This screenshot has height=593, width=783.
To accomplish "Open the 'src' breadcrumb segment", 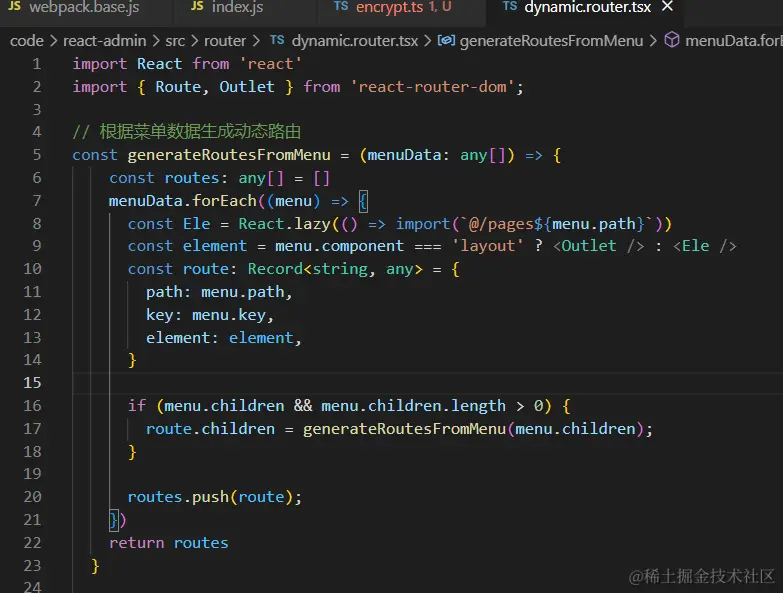I will coord(175,40).
